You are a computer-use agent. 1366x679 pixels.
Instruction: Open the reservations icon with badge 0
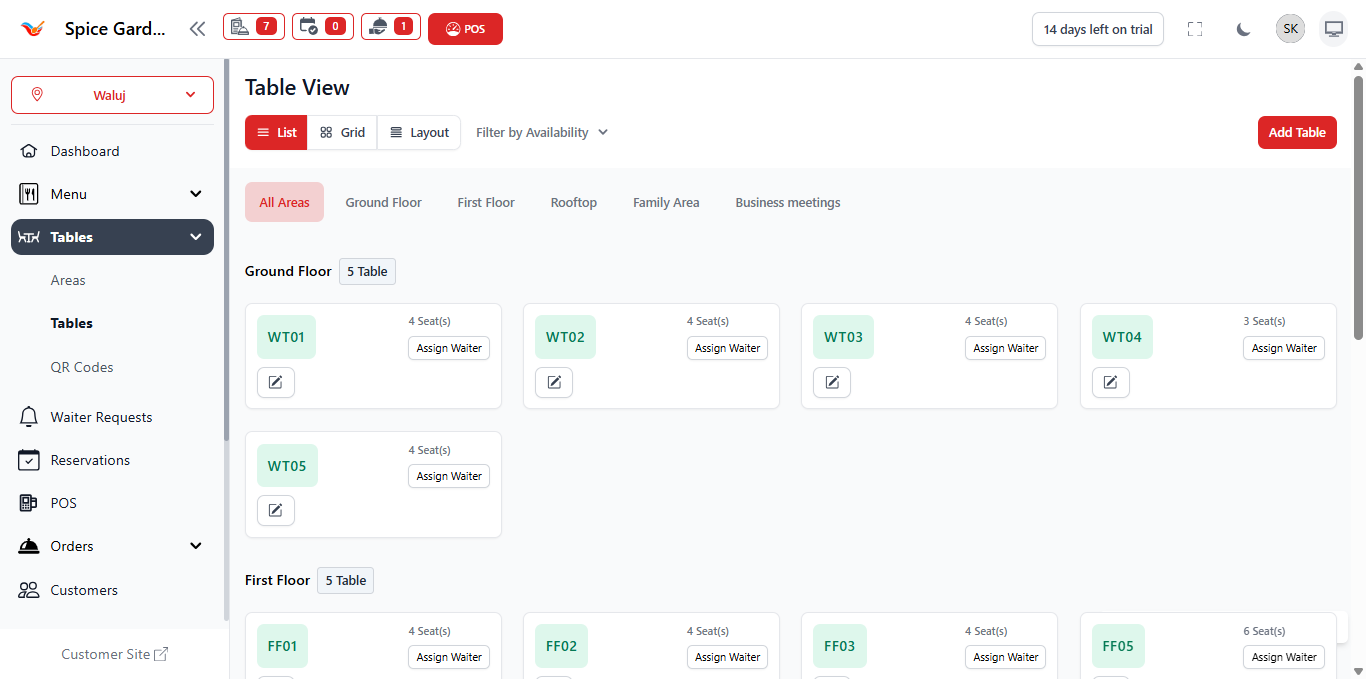[322, 27]
